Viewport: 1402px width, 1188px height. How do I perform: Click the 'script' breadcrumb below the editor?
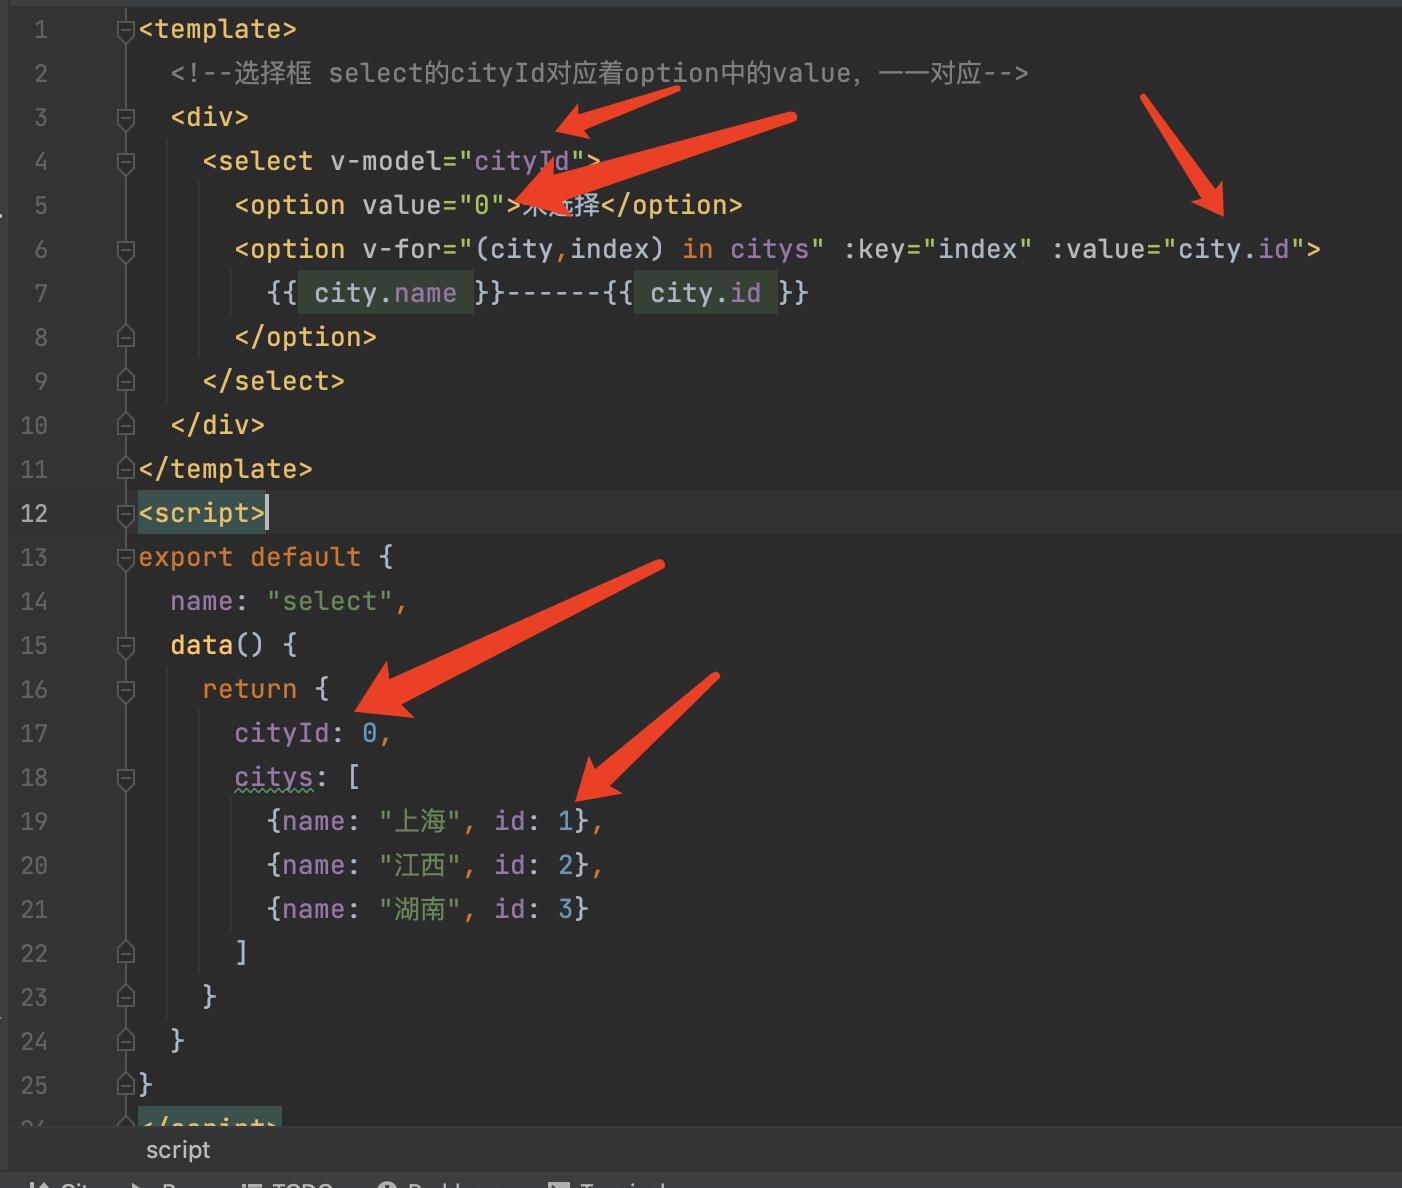[x=178, y=1150]
